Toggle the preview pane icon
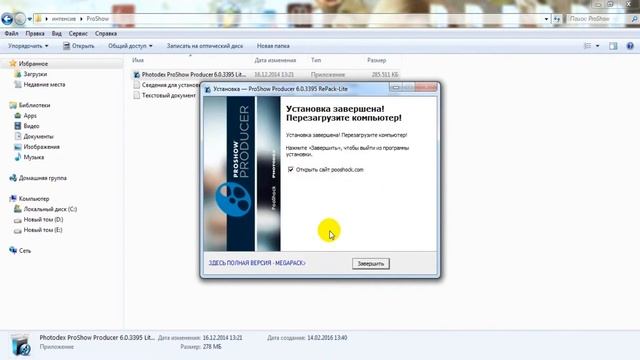 pos(613,46)
